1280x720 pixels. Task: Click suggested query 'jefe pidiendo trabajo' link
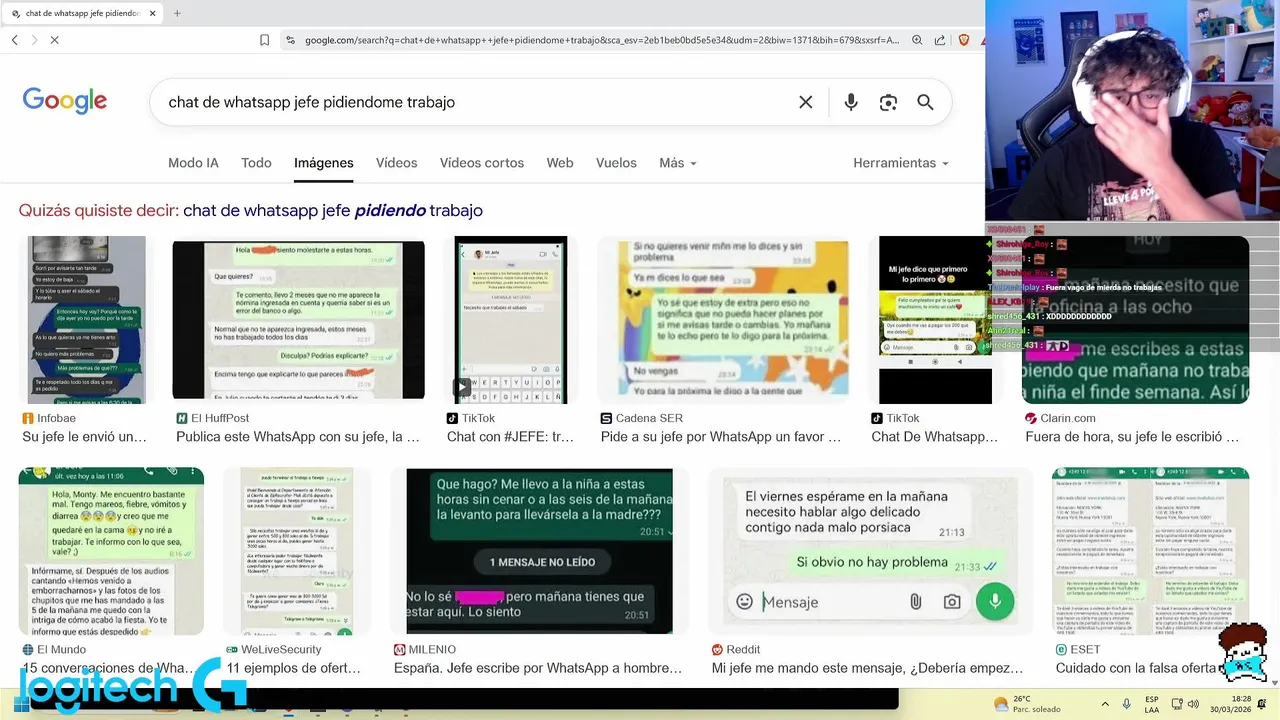tap(333, 211)
